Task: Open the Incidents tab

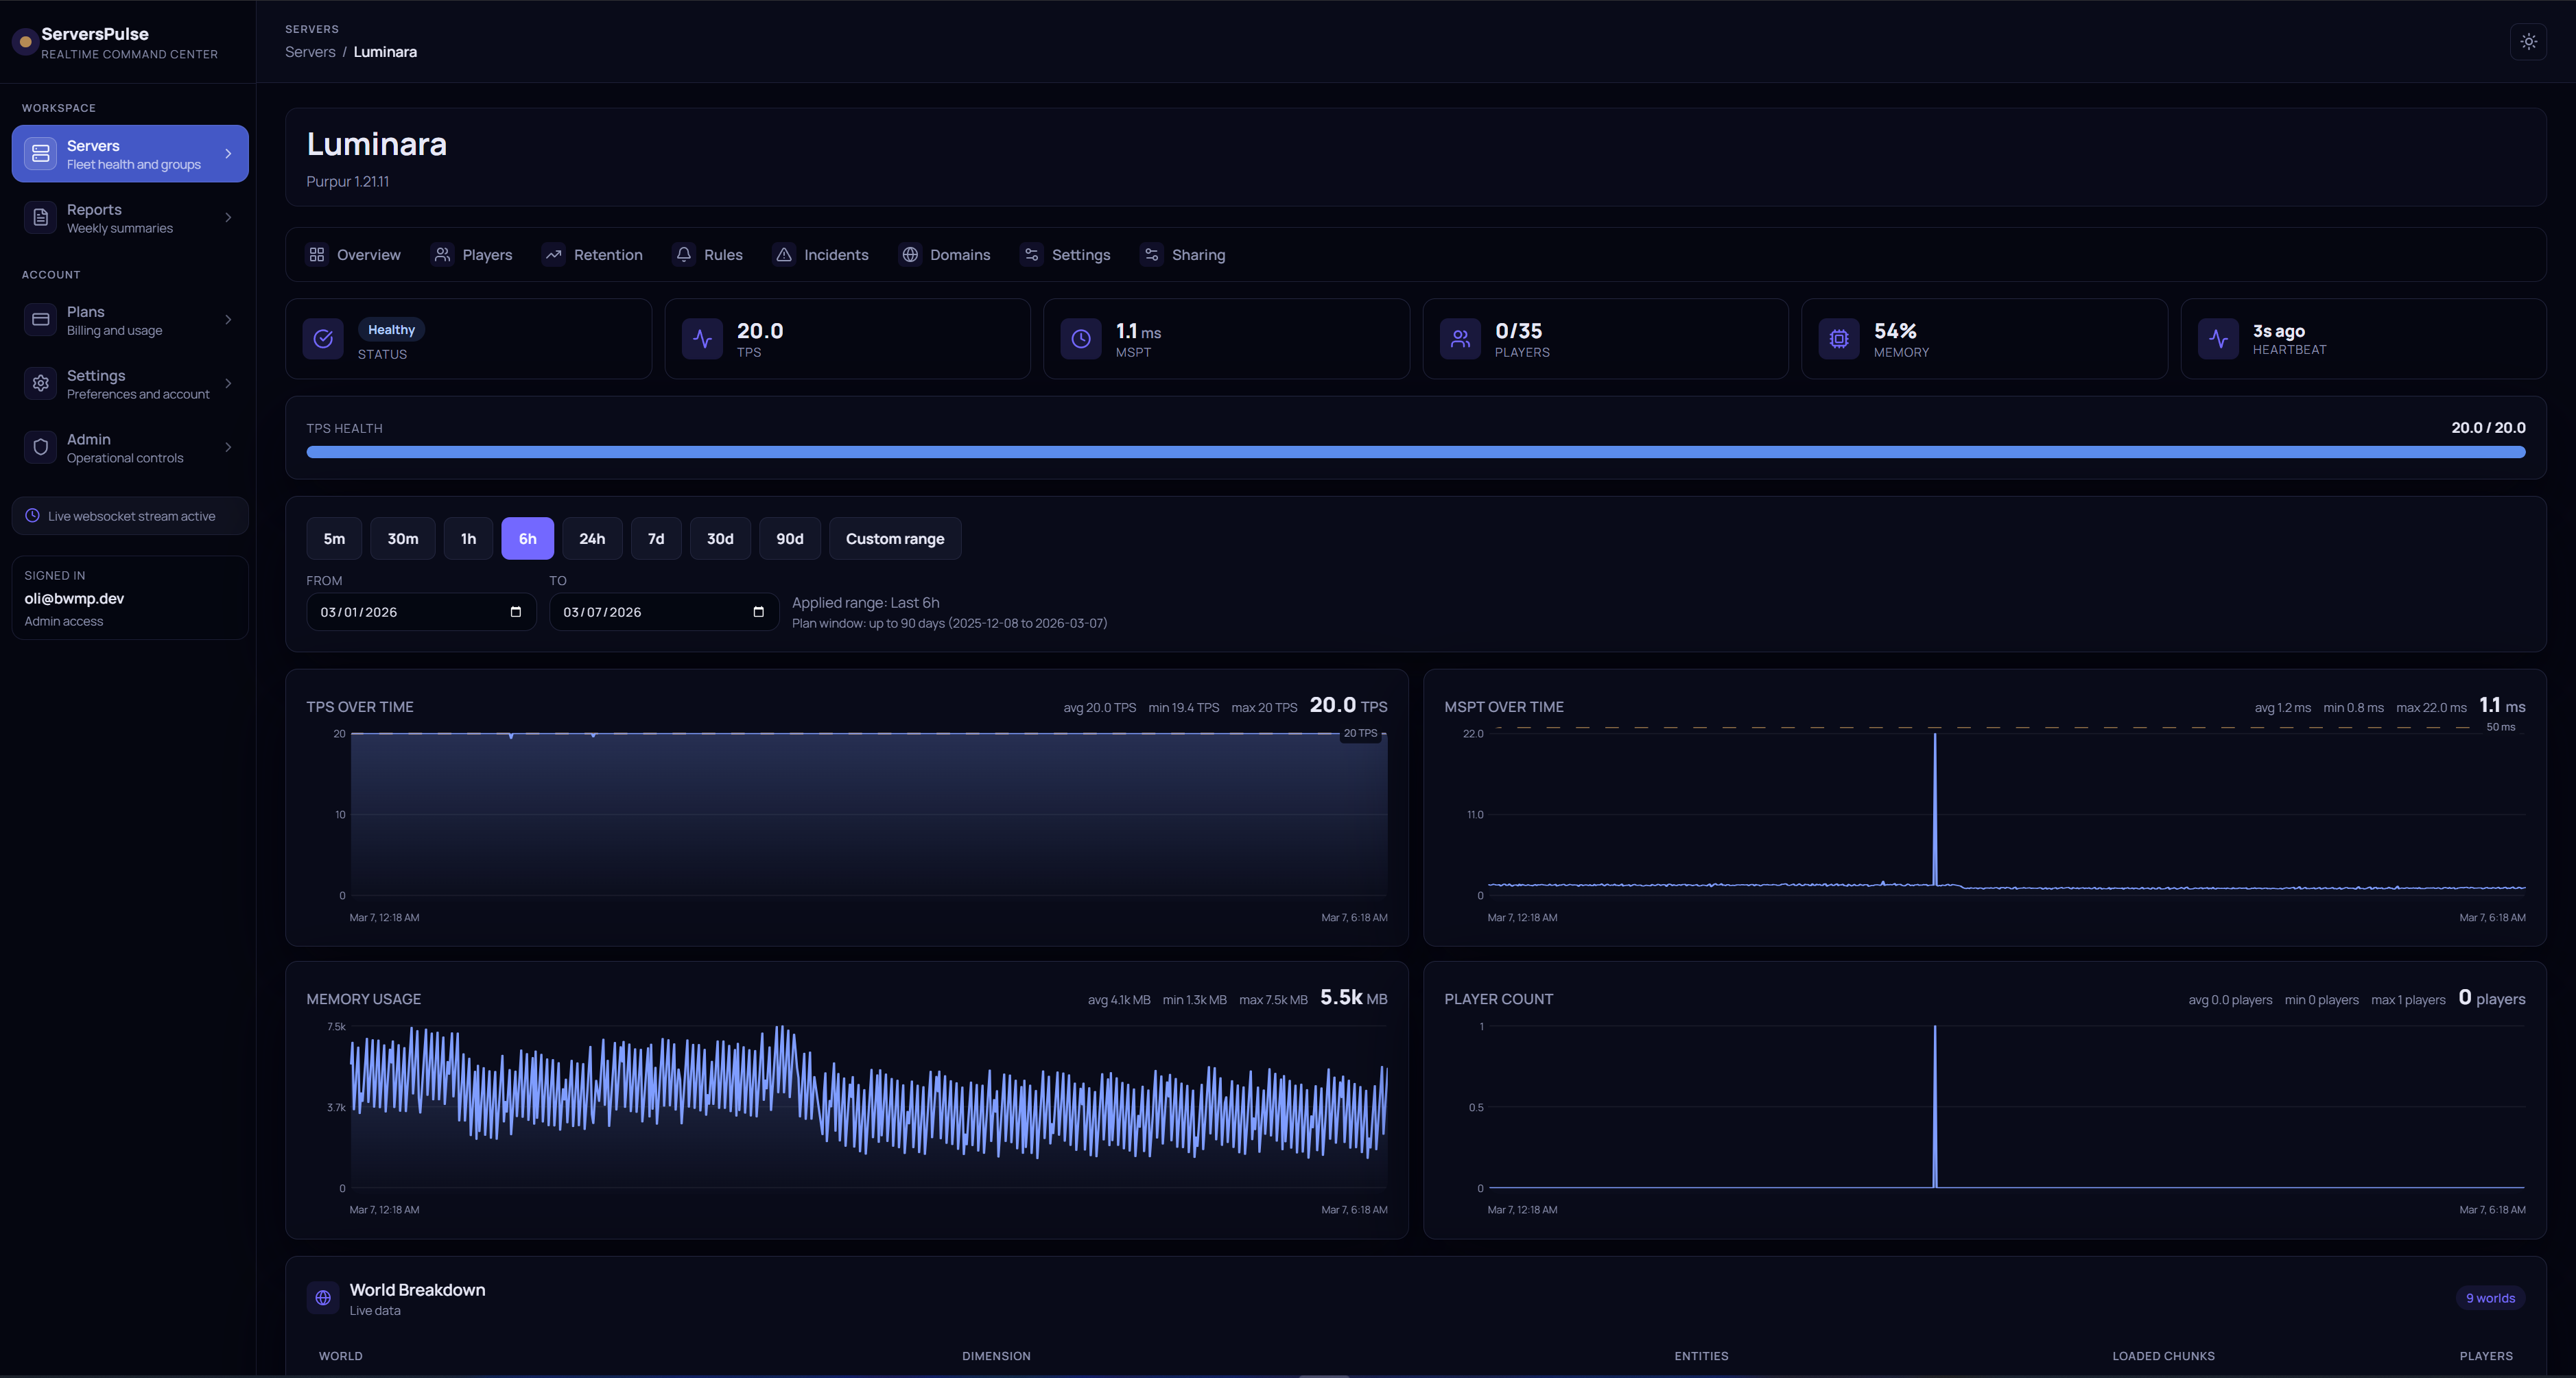Action: pyautogui.click(x=821, y=255)
